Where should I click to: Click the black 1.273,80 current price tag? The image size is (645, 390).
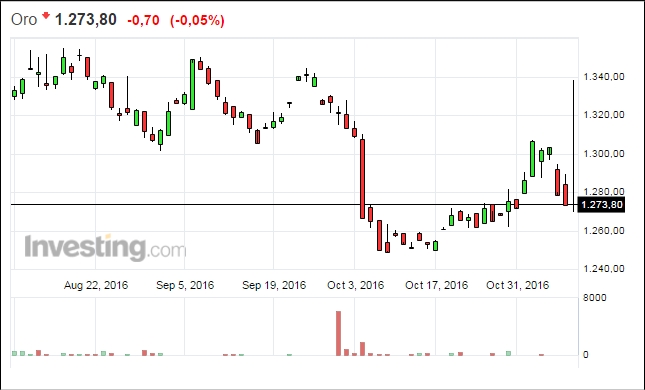(601, 204)
